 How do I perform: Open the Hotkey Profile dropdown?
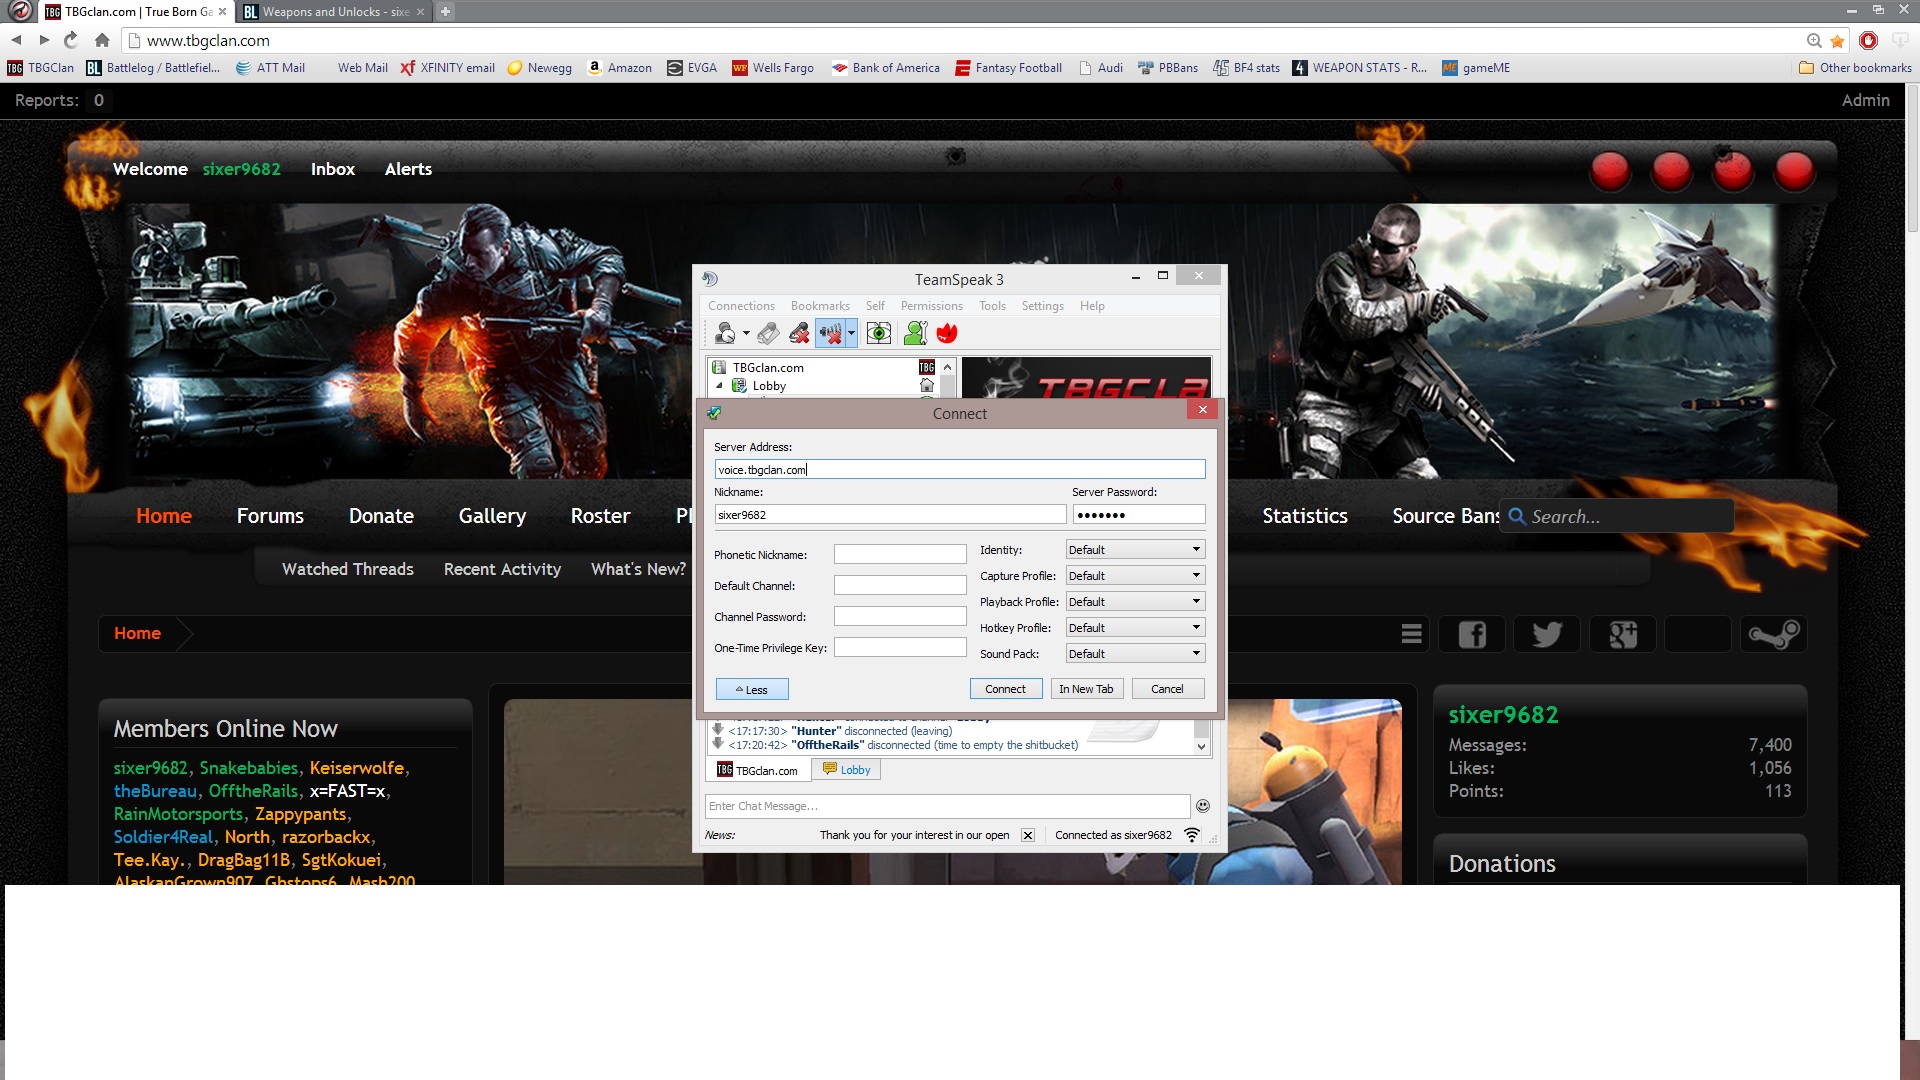1135,628
